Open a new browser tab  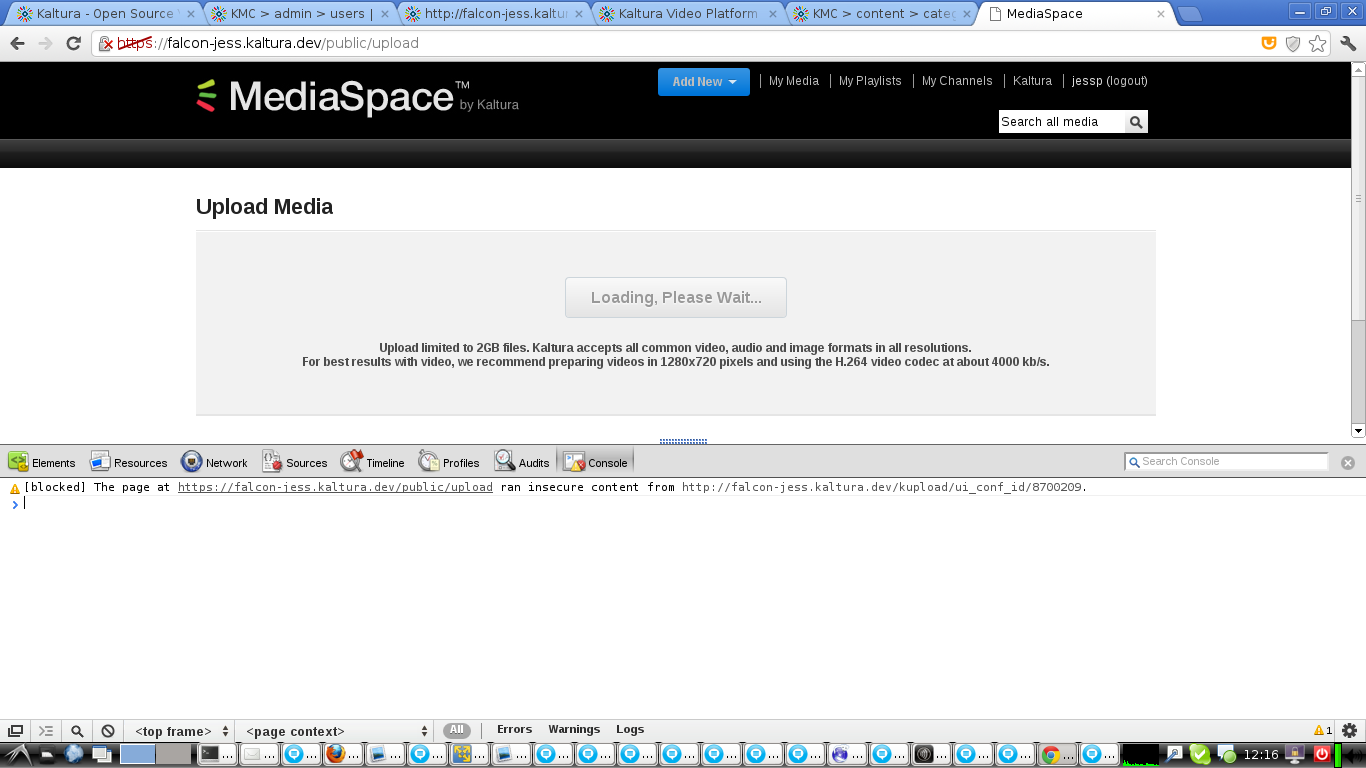click(x=1189, y=14)
